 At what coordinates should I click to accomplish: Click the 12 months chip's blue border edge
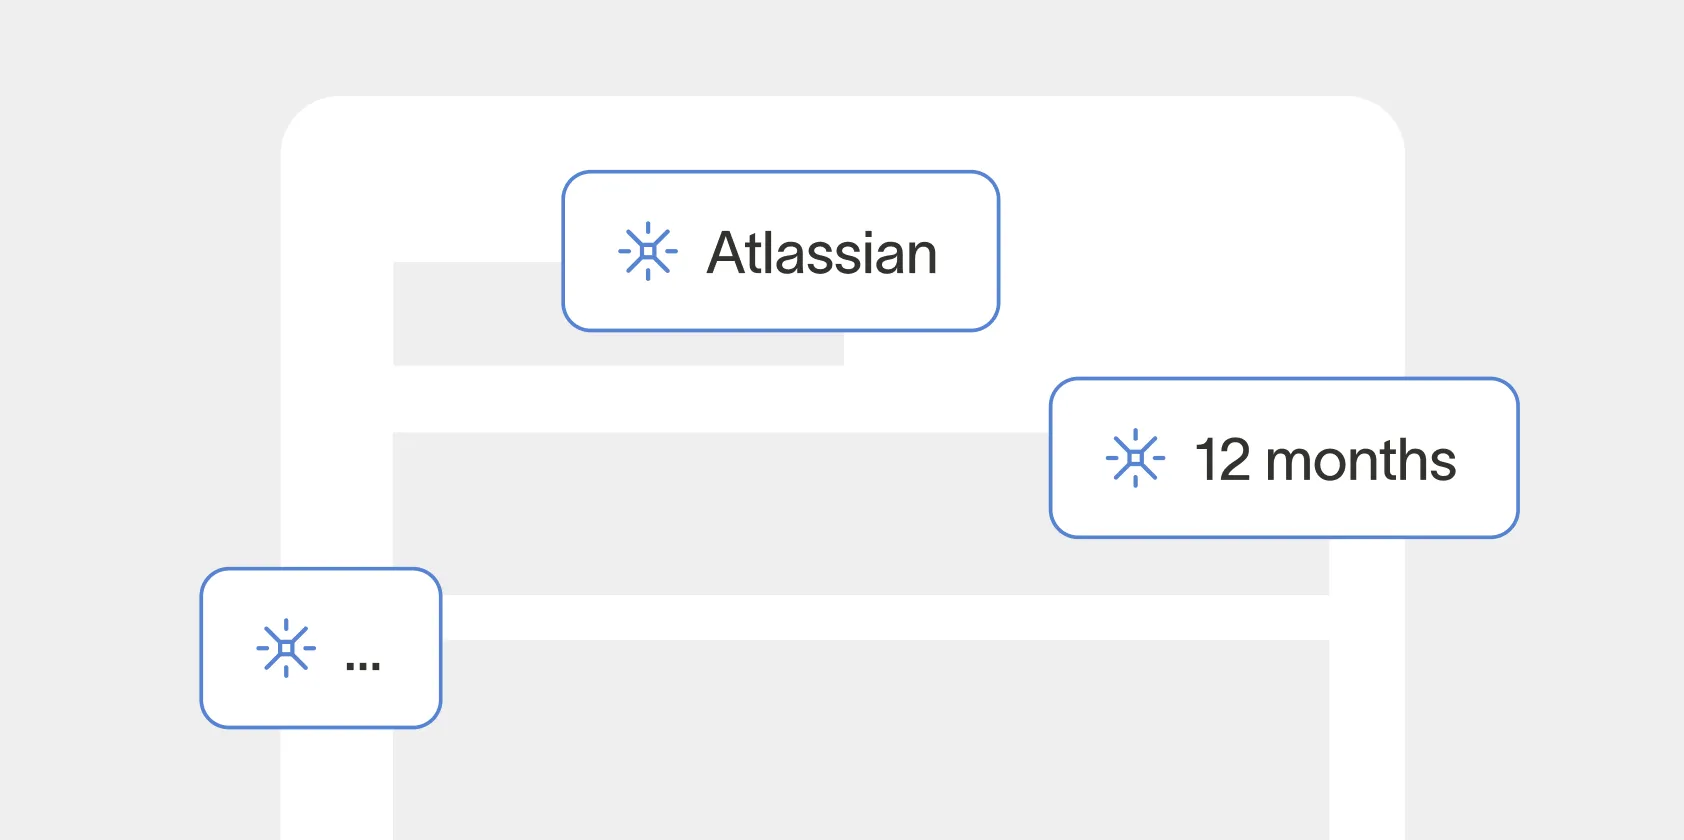pyautogui.click(x=1285, y=379)
